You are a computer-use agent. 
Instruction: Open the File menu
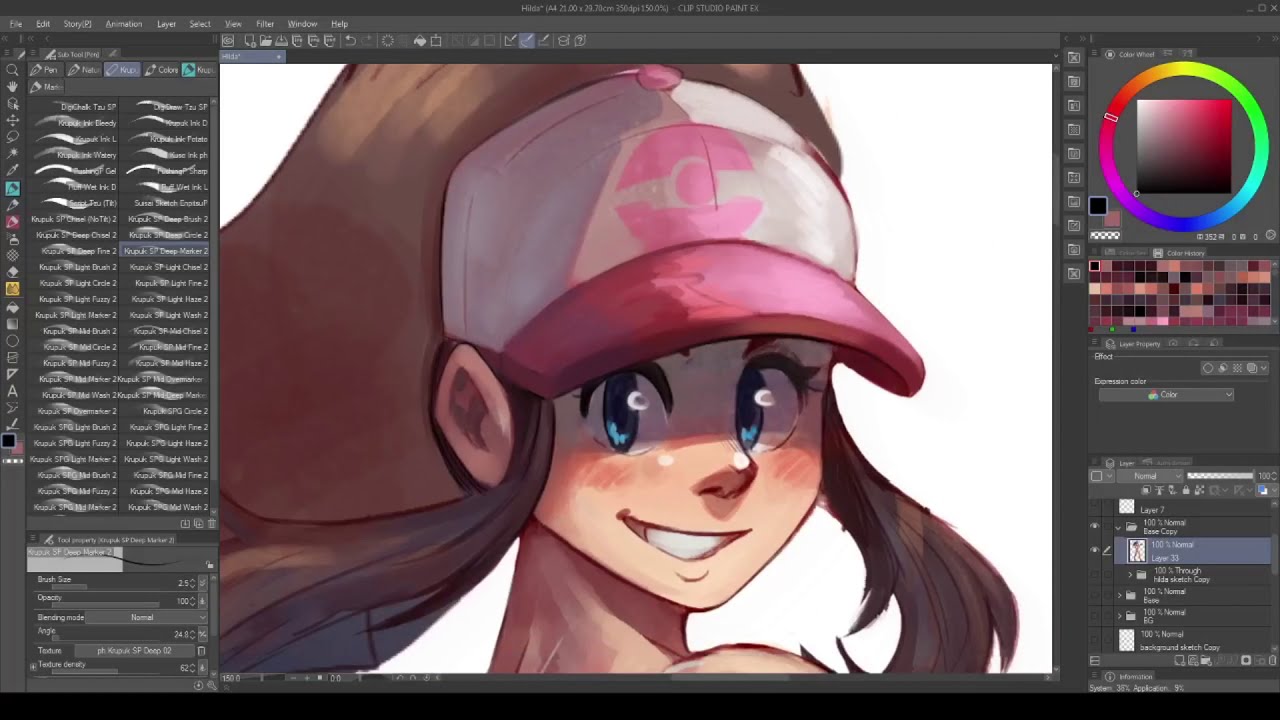coord(16,24)
